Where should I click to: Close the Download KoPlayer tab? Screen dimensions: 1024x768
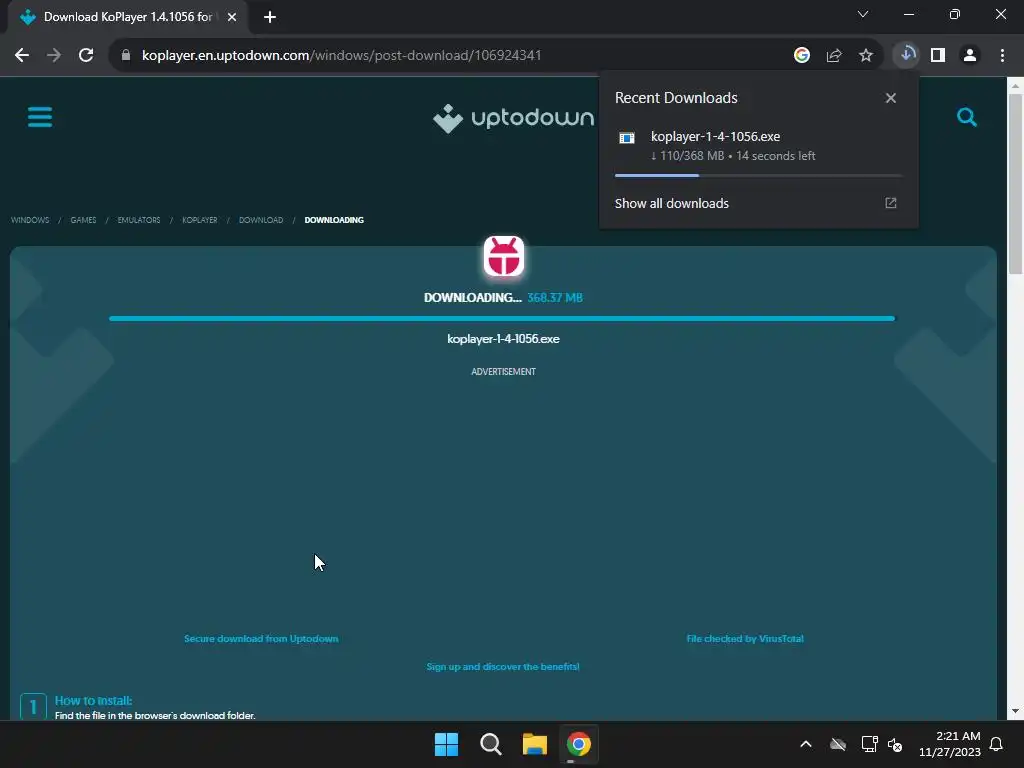[232, 17]
